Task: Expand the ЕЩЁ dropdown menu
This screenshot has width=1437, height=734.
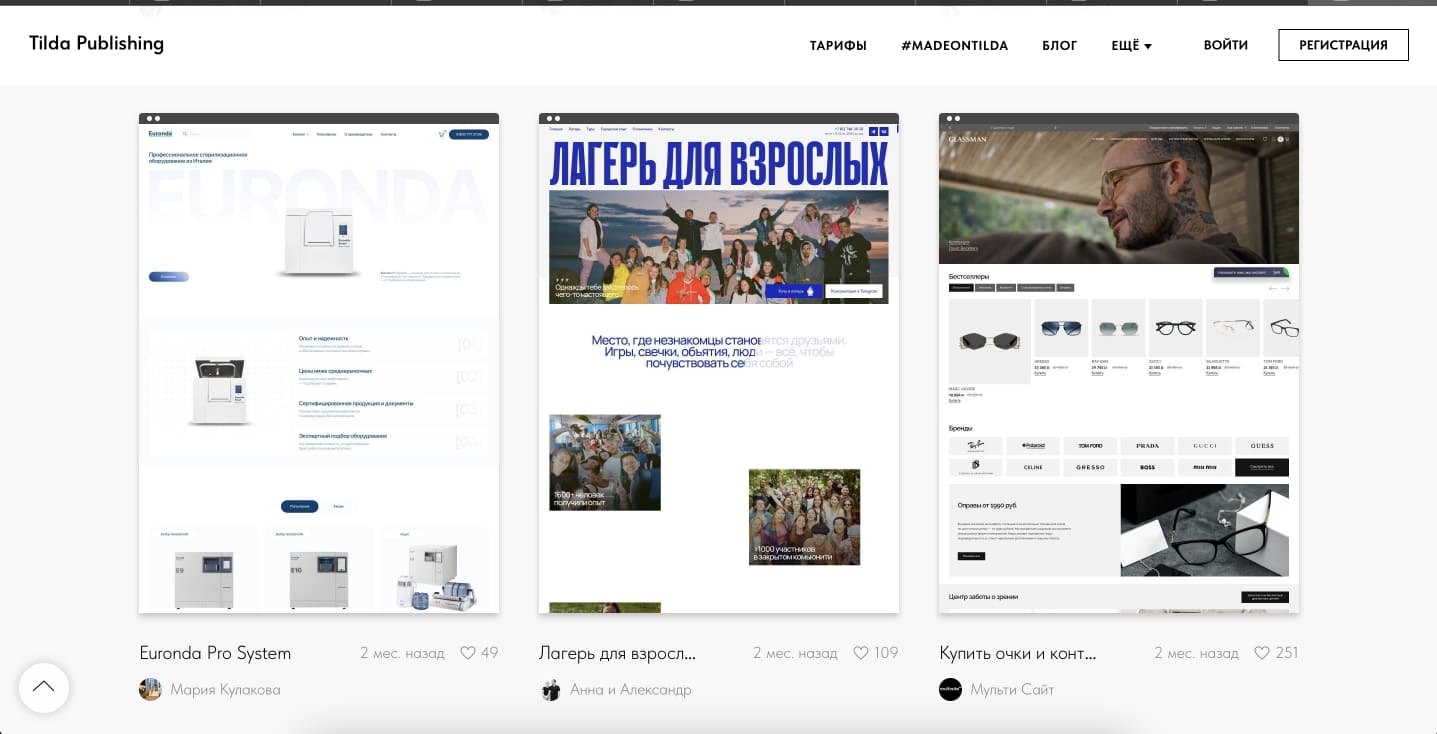Action: click(x=1131, y=46)
